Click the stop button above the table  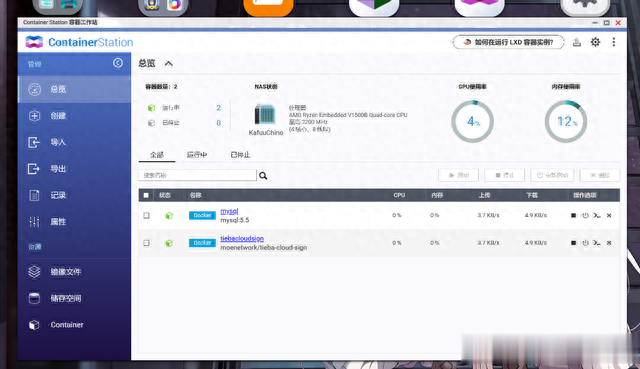[x=504, y=175]
